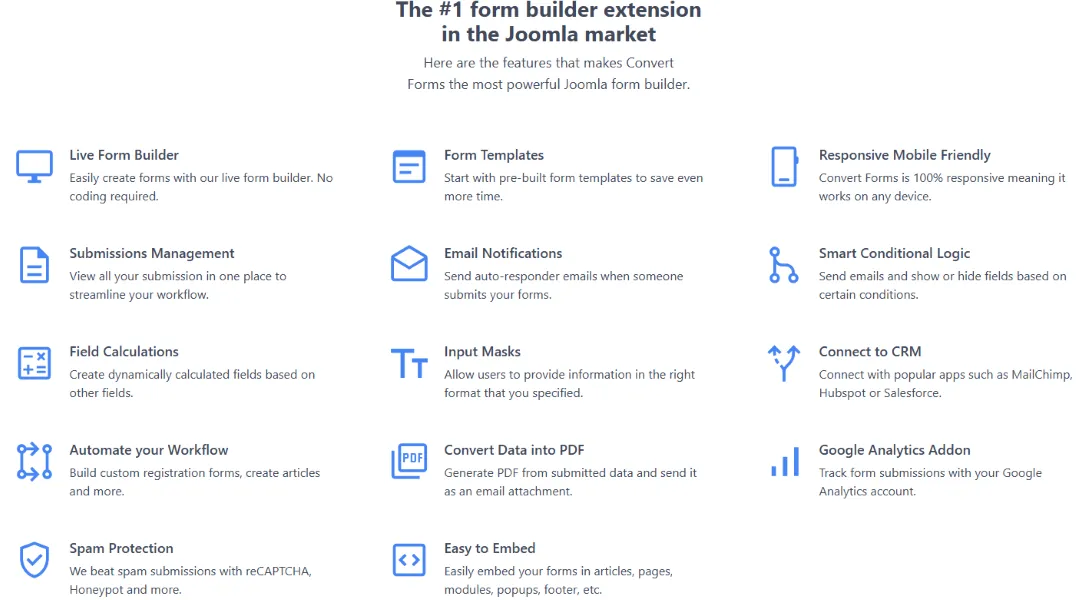Click the Automate your Workflow icon
Screen dimensions: 1086x600
coord(35,461)
